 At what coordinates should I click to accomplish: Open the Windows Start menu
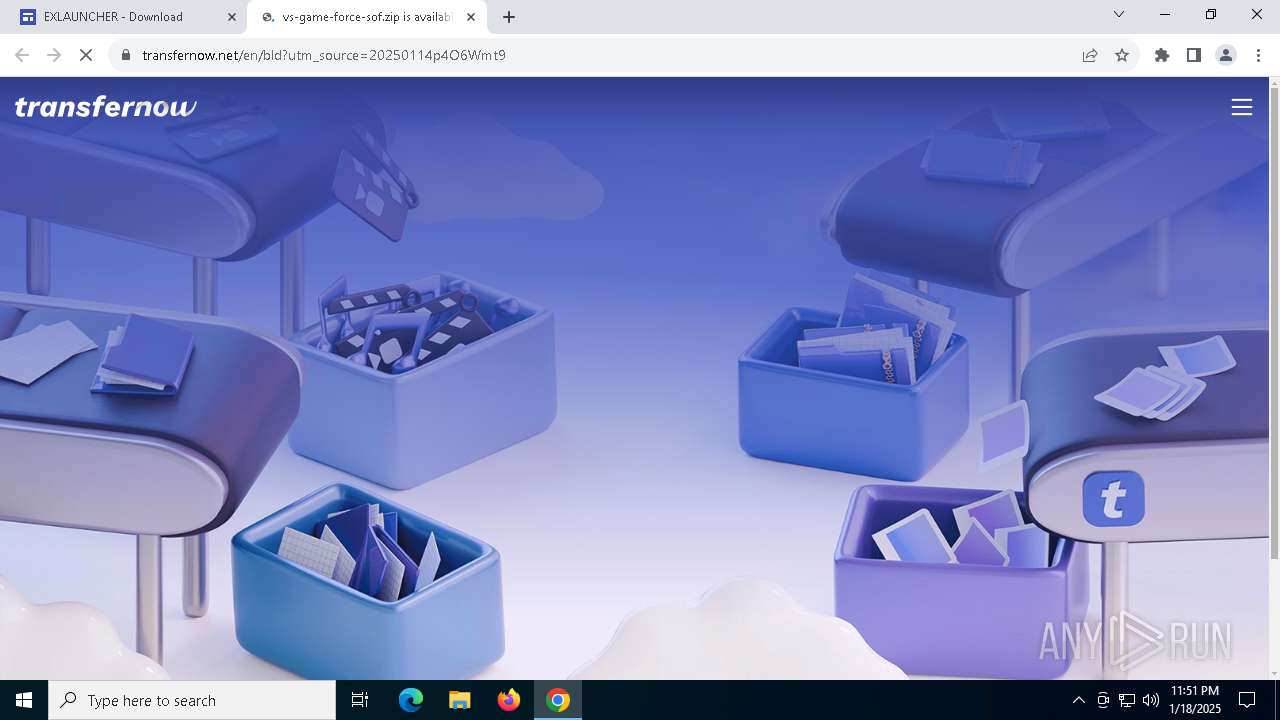coord(24,700)
